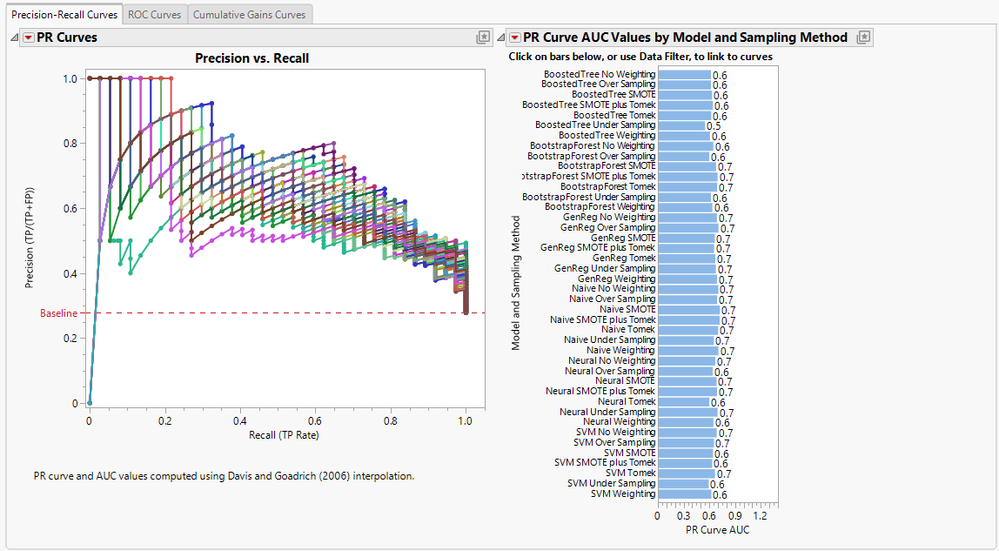999x551 pixels.
Task: Select the GenReg No Weighting bar
Action: point(687,217)
